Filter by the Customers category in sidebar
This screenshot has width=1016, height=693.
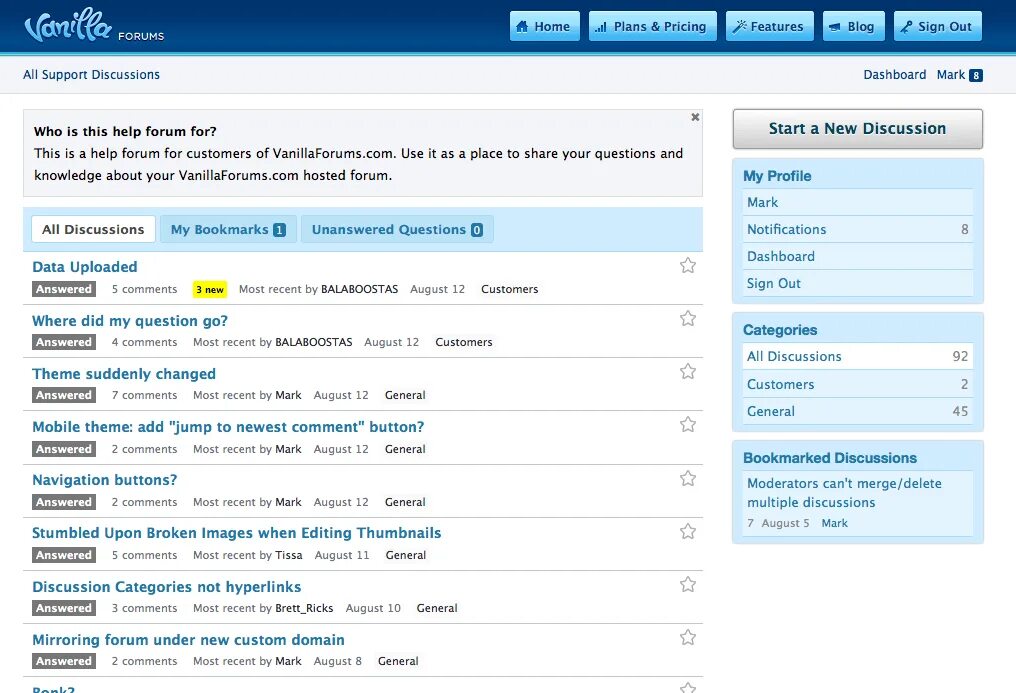pos(857,384)
